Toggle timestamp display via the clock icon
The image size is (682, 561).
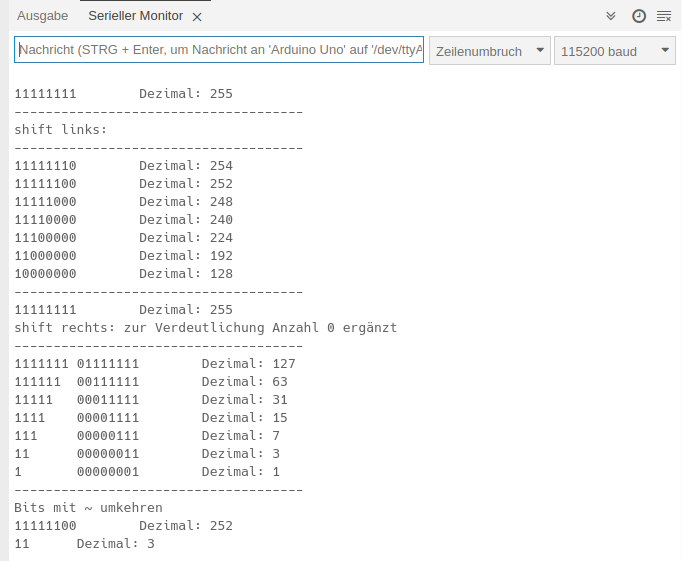pyautogui.click(x=638, y=16)
